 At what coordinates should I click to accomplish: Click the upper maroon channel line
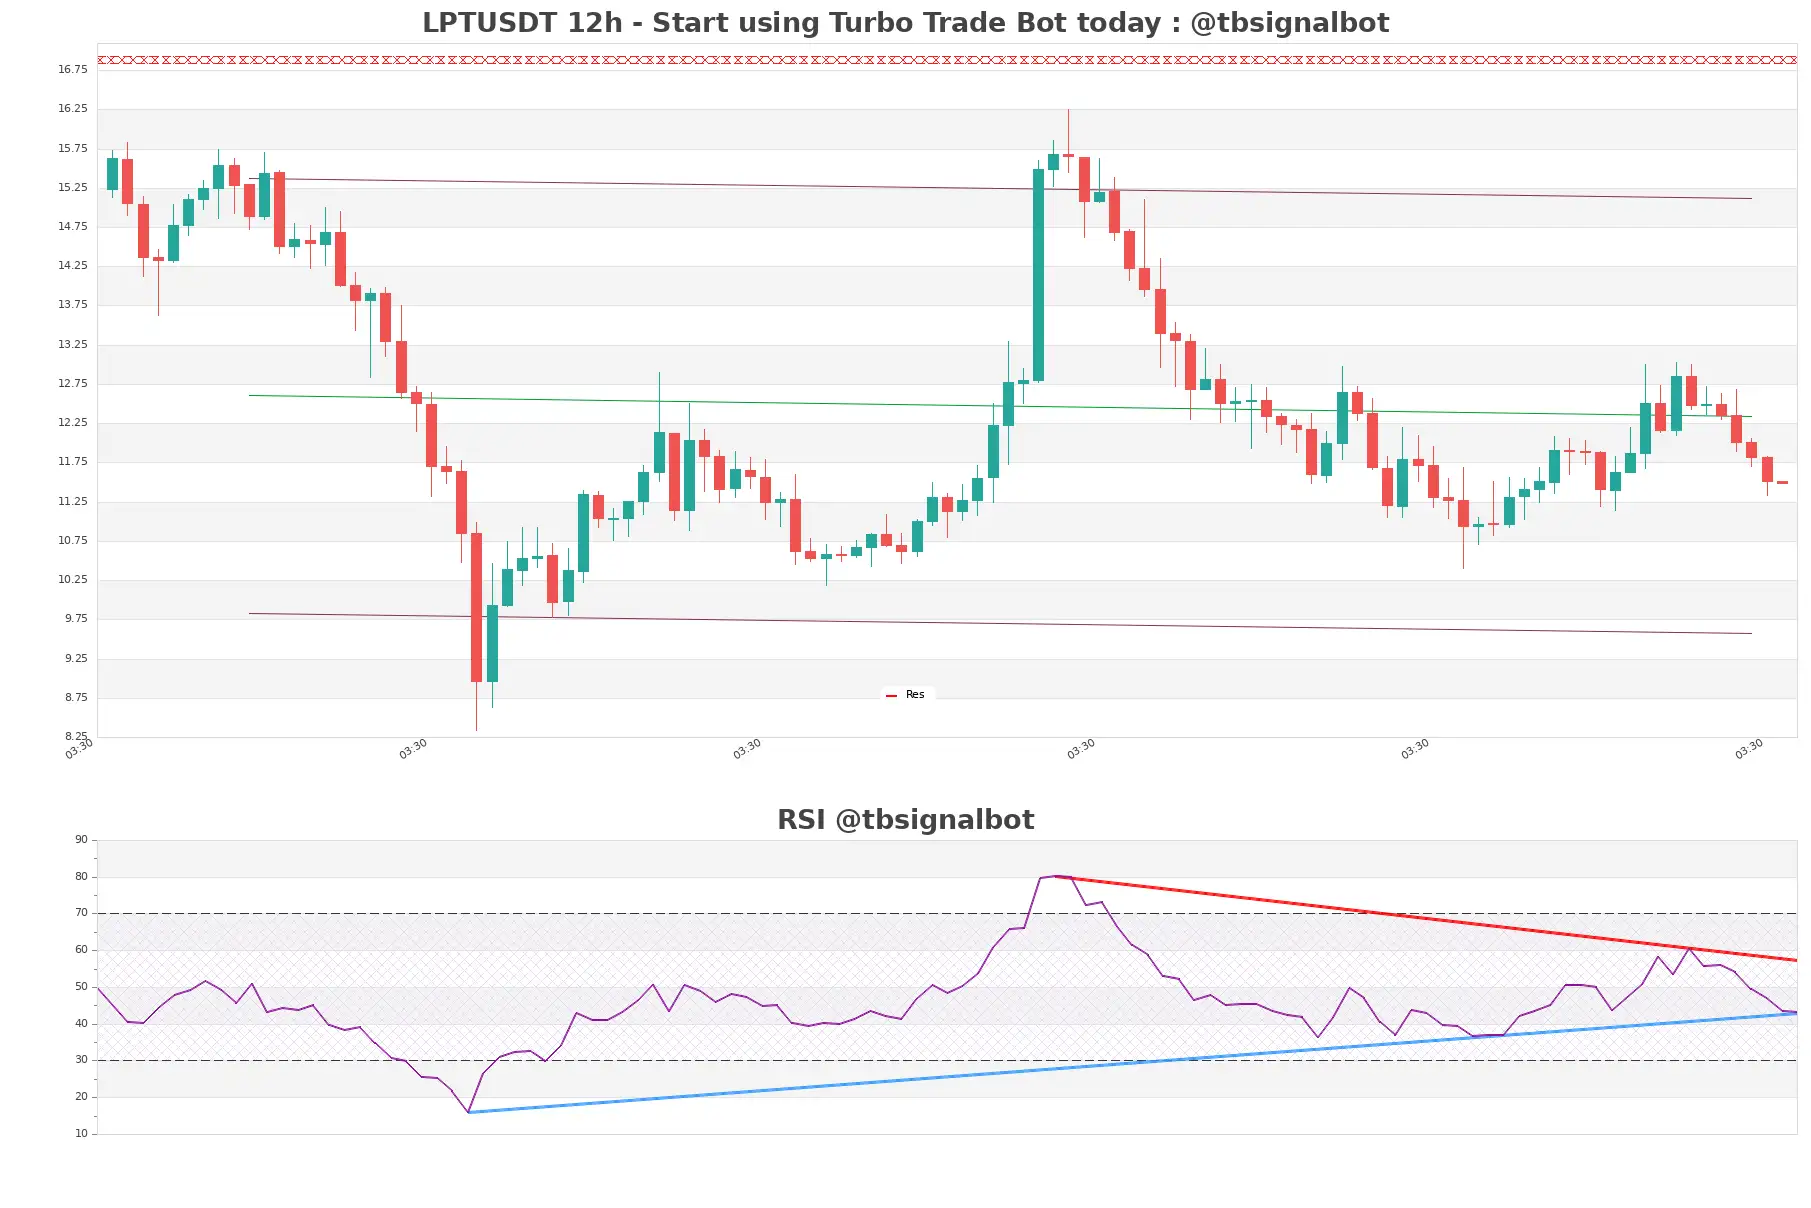[x=1000, y=188]
